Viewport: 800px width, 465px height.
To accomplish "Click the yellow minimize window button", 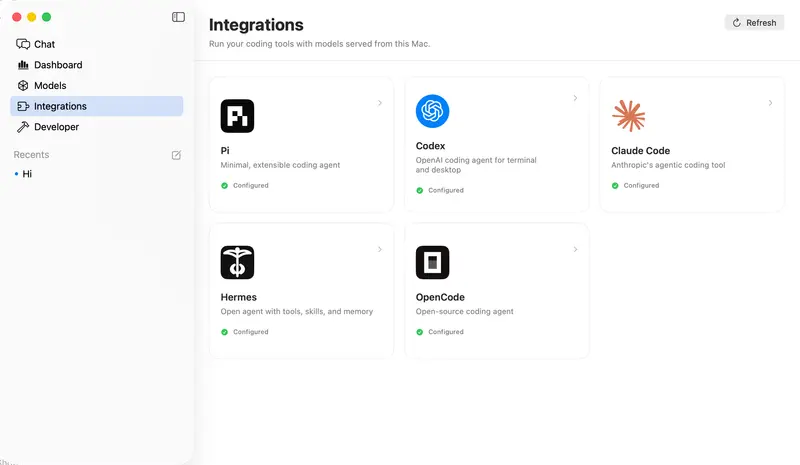I will (x=32, y=17).
